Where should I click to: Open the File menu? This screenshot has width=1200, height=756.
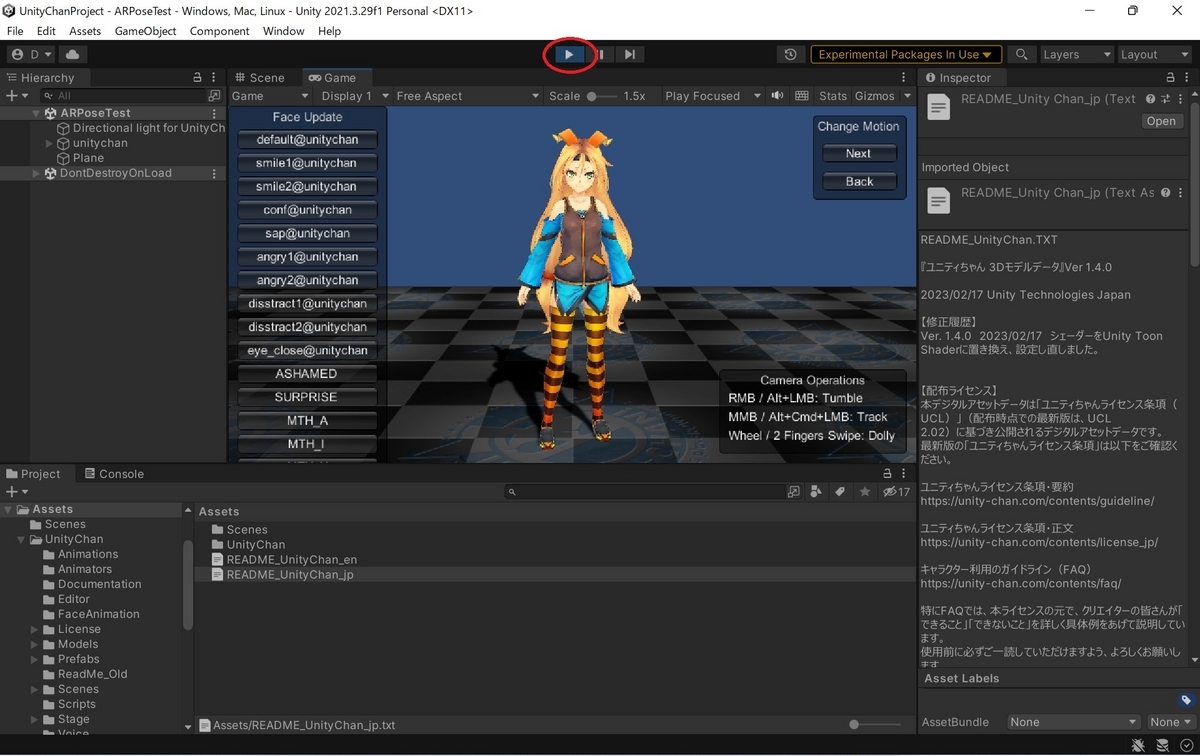click(15, 31)
